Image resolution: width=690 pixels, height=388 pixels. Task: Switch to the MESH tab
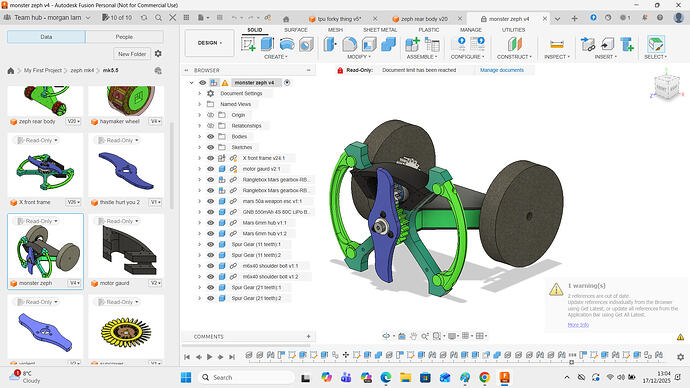coord(335,29)
